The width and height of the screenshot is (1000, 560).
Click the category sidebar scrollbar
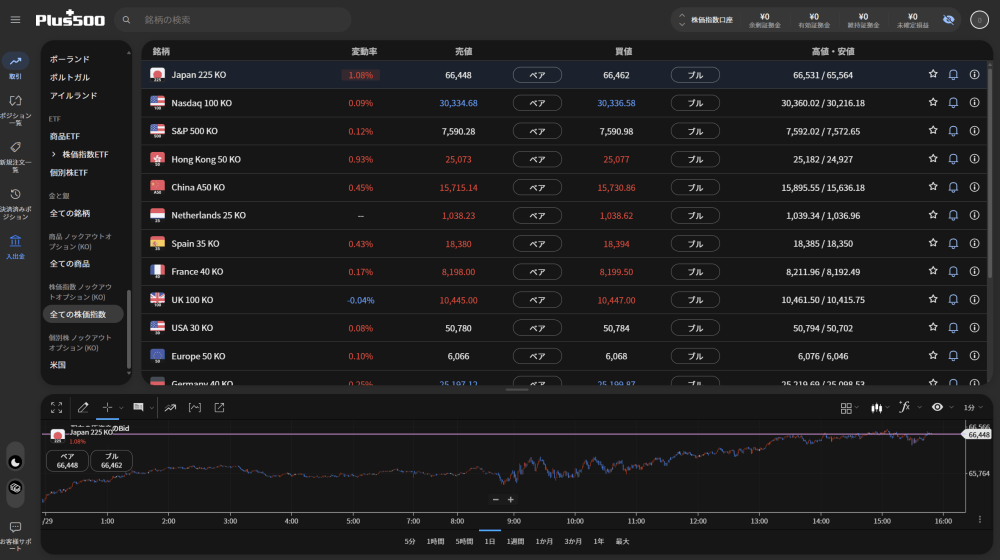click(128, 328)
